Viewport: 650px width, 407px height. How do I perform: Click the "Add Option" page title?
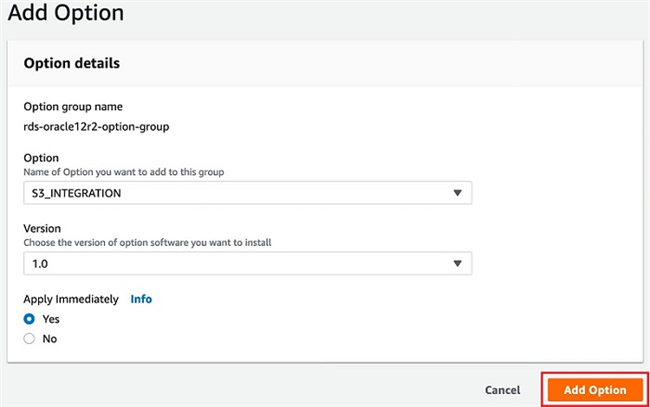(x=66, y=12)
